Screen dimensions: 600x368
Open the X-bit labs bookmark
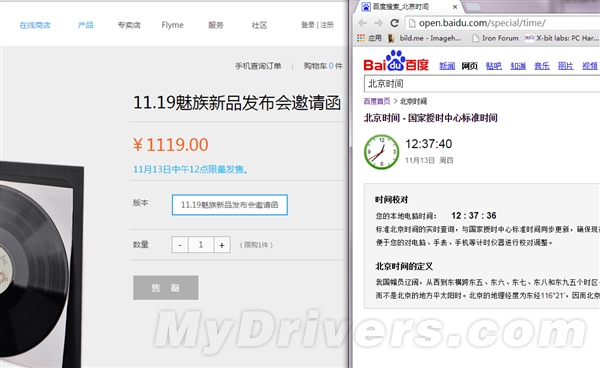point(562,38)
